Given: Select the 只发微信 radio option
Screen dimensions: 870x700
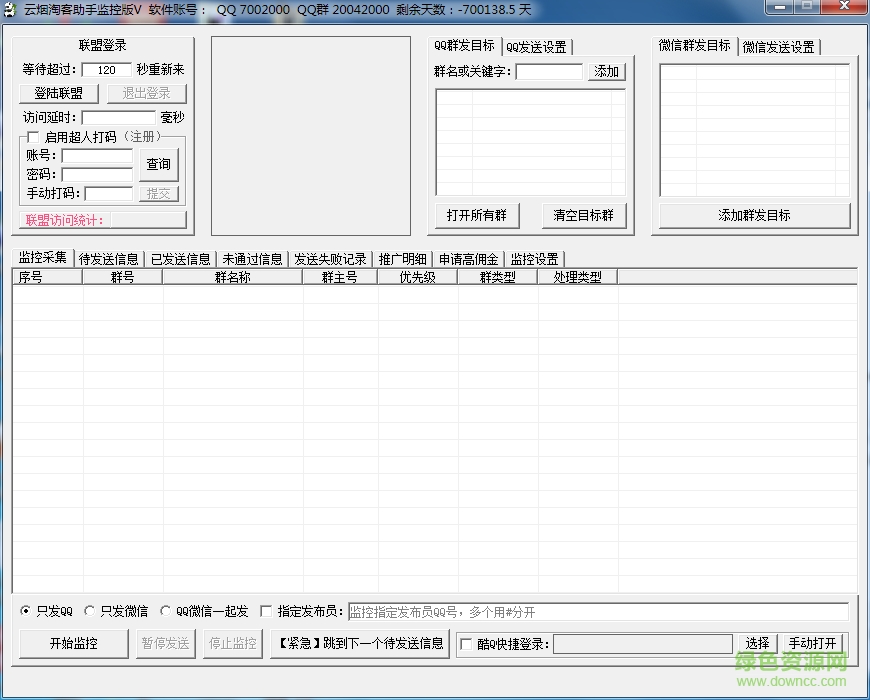Looking at the screenshot, I should point(88,610).
